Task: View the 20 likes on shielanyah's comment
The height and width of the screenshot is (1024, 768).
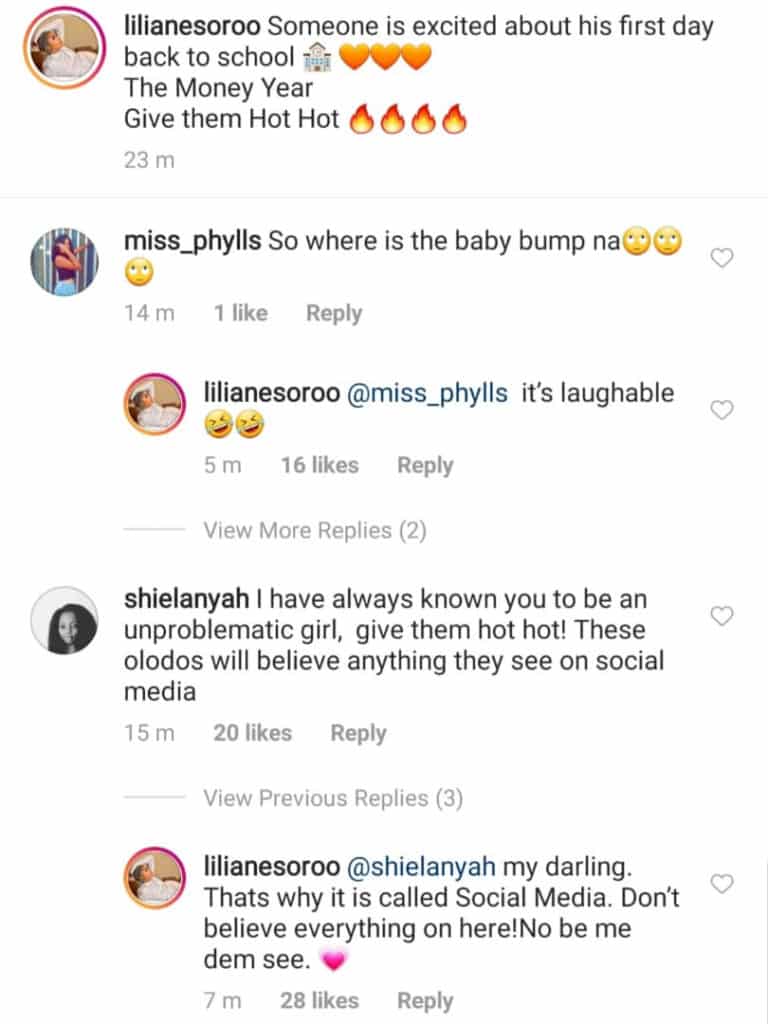Action: tap(252, 733)
